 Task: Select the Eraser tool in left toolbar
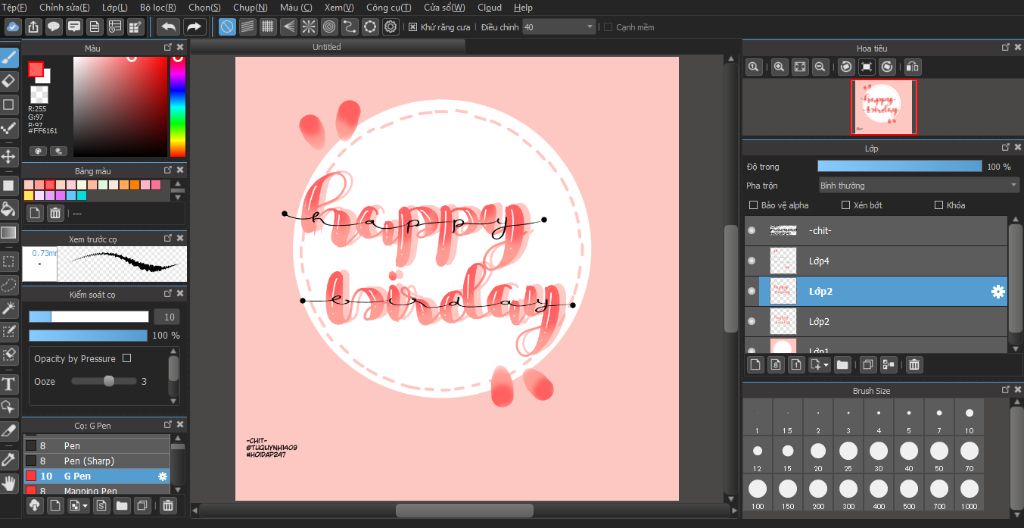pyautogui.click(x=9, y=81)
